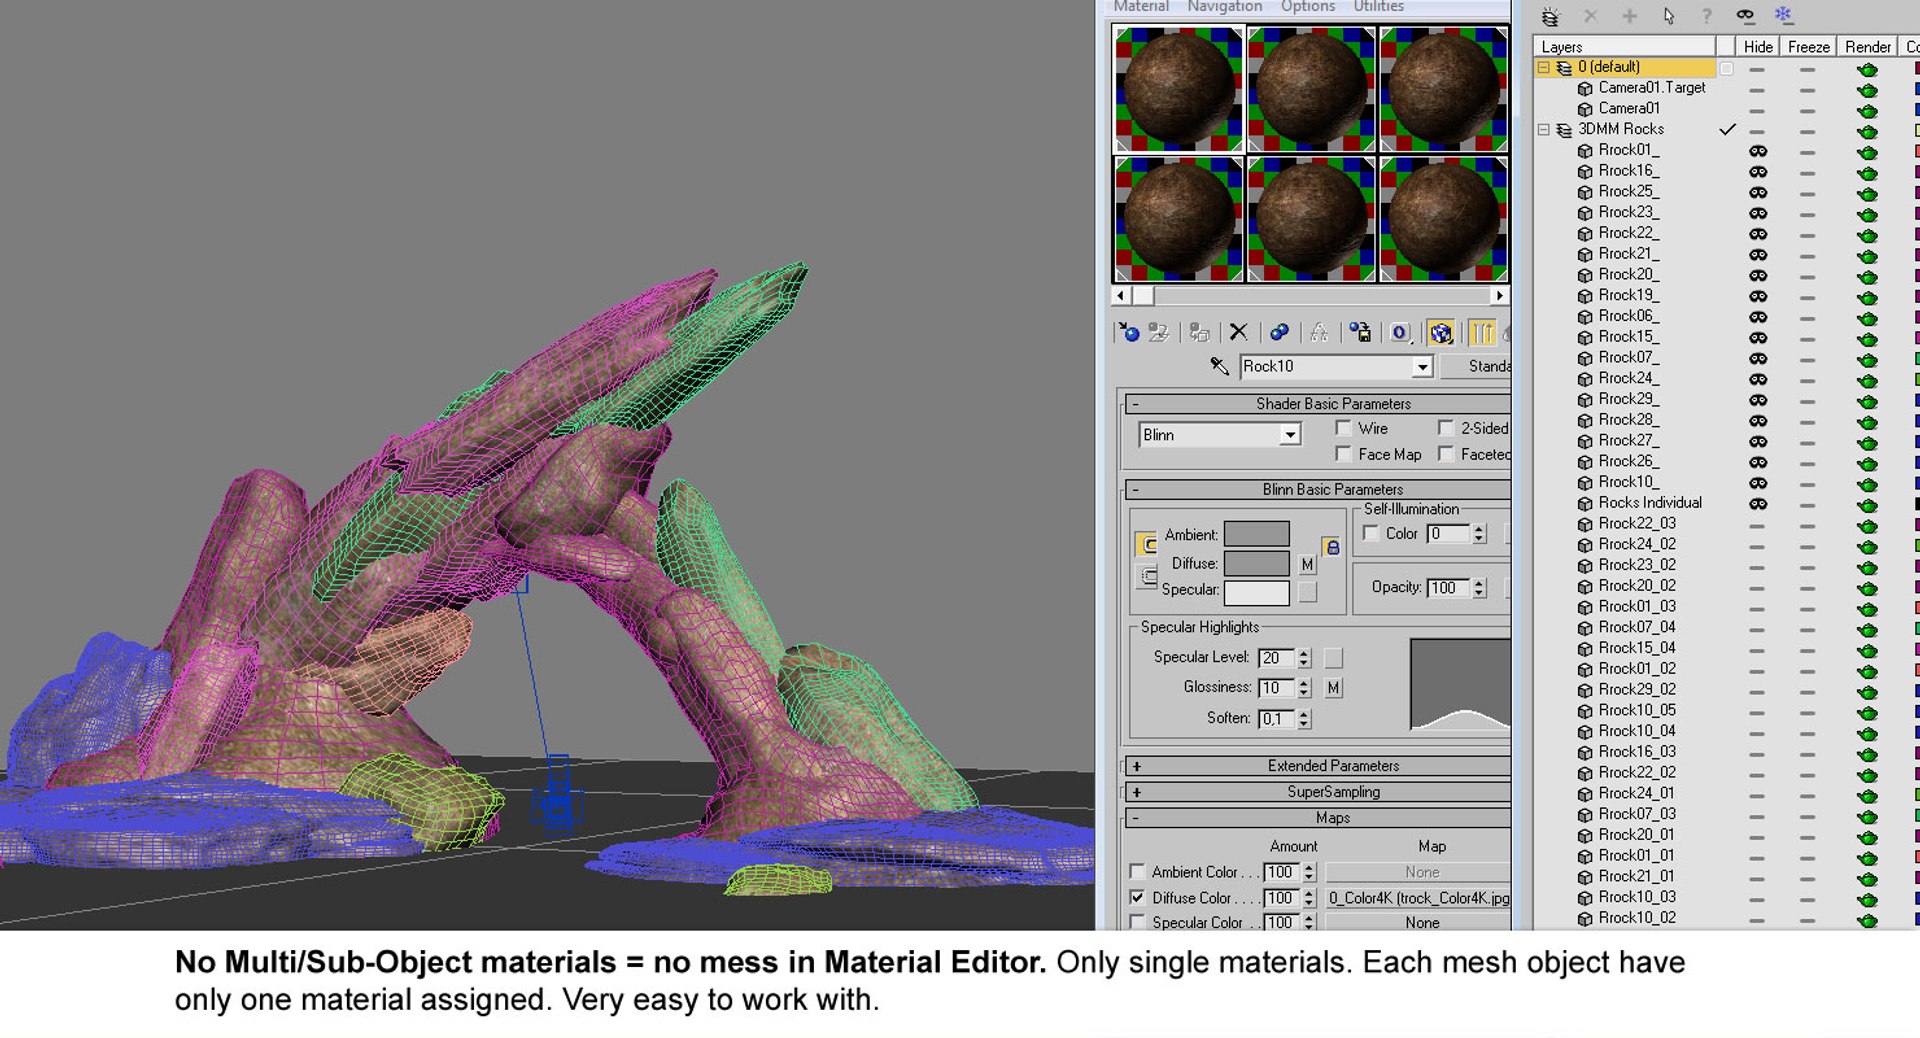This screenshot has width=1920, height=1038.
Task: Click Make Material Copy spheres icon
Action: tap(1279, 333)
